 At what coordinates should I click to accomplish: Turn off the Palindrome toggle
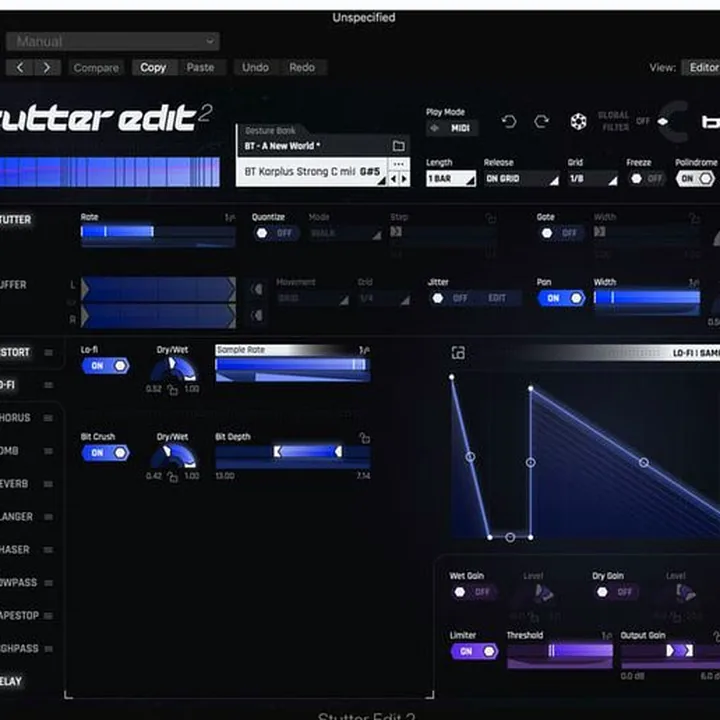pos(695,179)
